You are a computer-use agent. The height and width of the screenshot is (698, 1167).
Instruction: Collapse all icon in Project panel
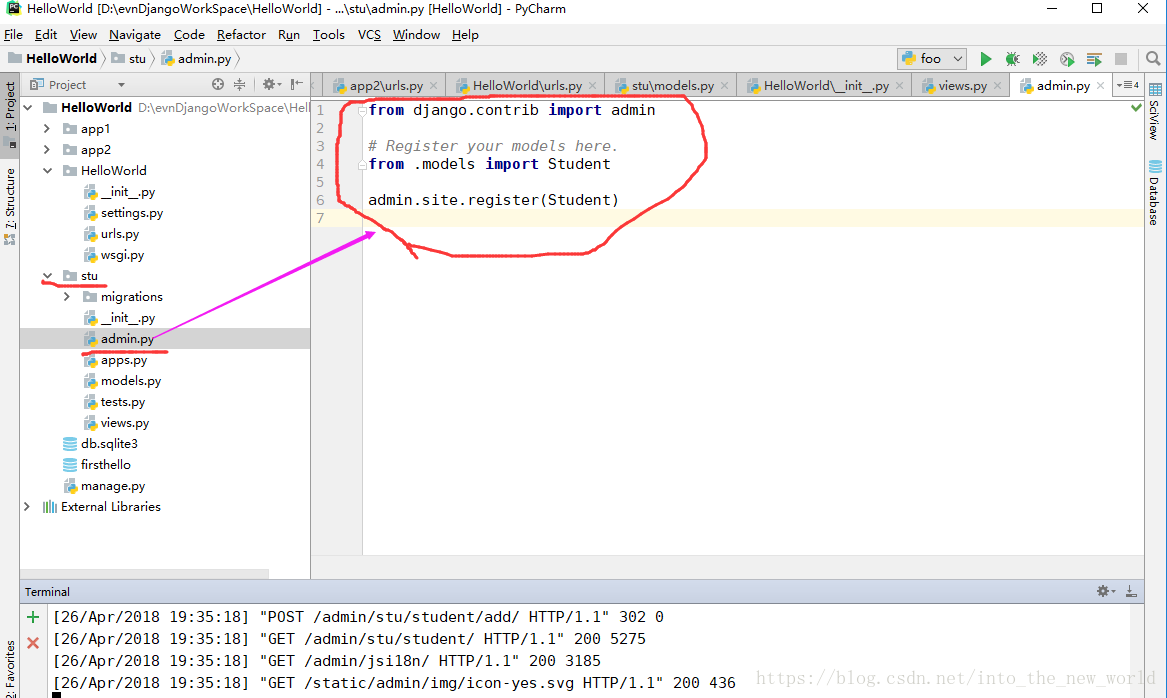tap(239, 84)
